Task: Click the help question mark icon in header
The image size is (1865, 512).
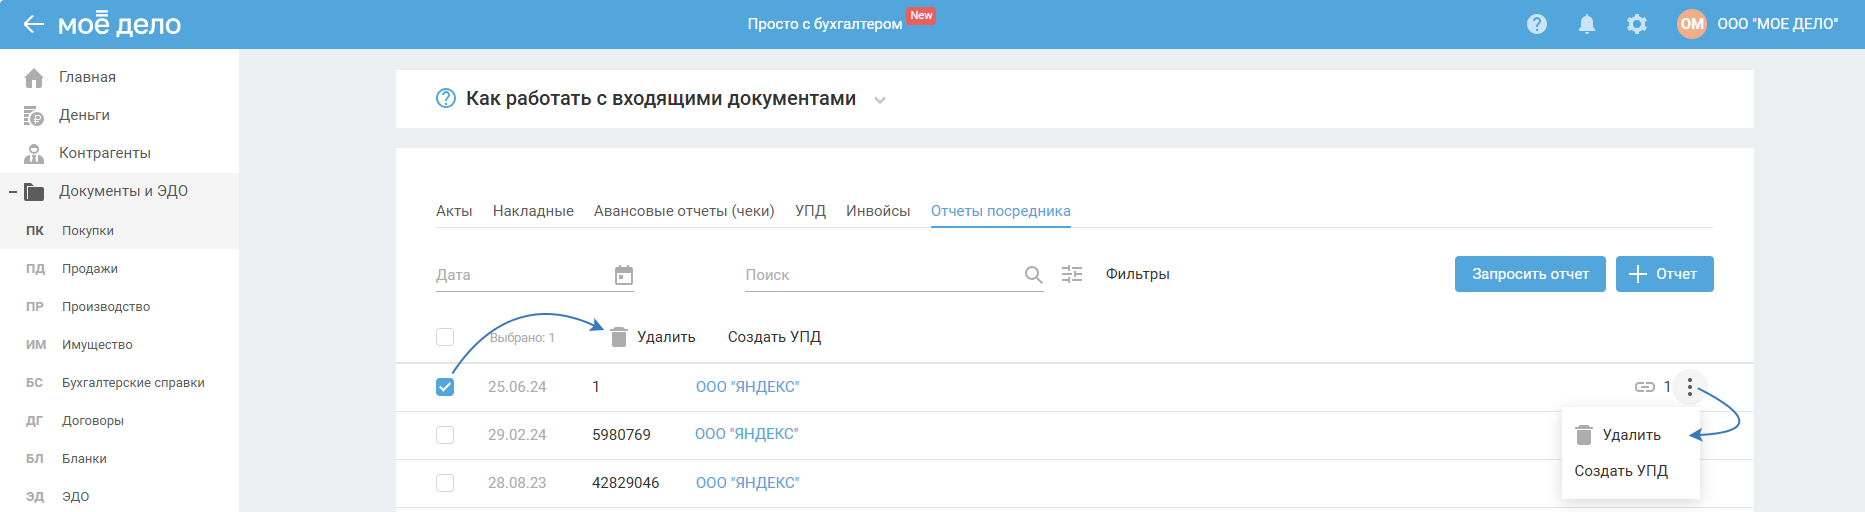Action: tap(1537, 24)
